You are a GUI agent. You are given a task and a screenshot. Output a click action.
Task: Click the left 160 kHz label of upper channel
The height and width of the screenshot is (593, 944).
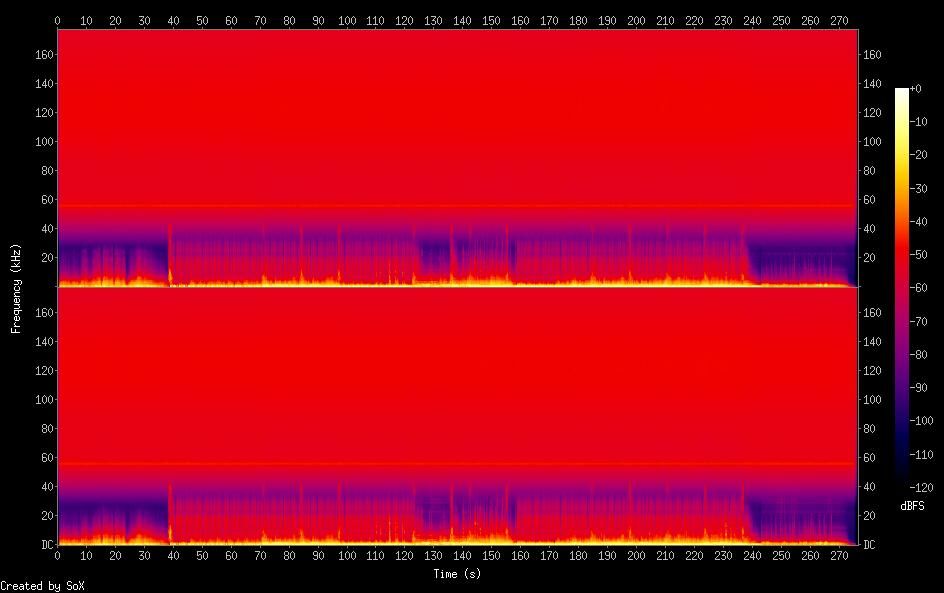pos(42,55)
